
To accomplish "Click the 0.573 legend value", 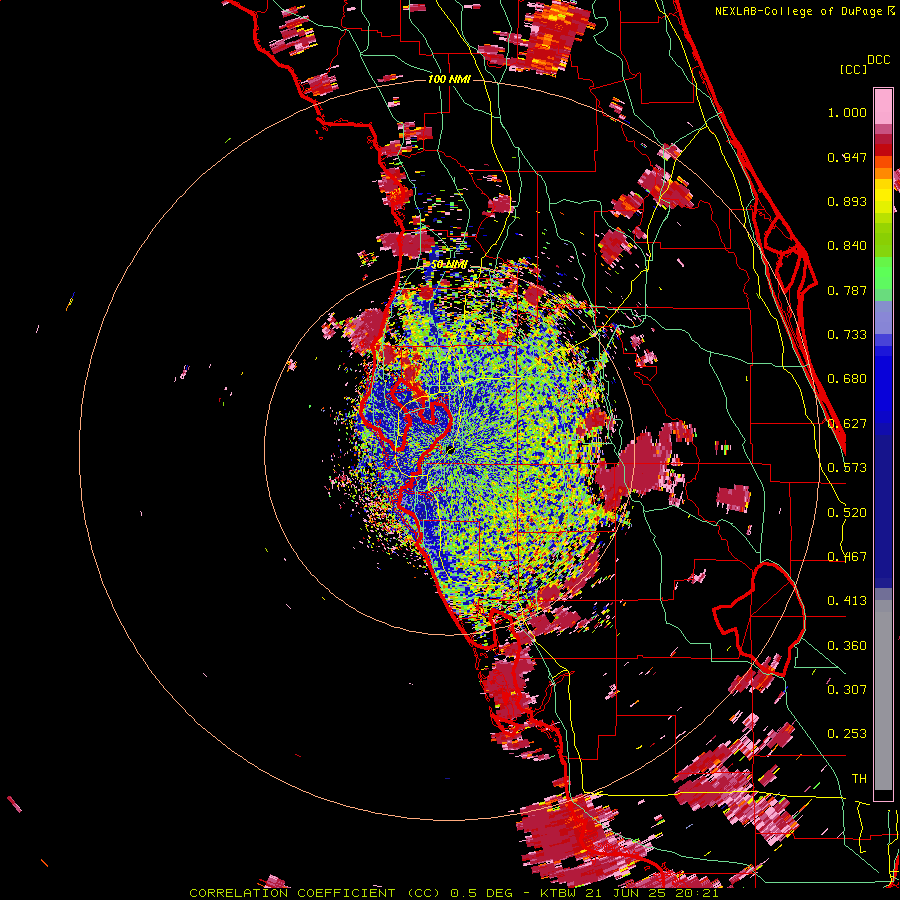I will point(847,468).
